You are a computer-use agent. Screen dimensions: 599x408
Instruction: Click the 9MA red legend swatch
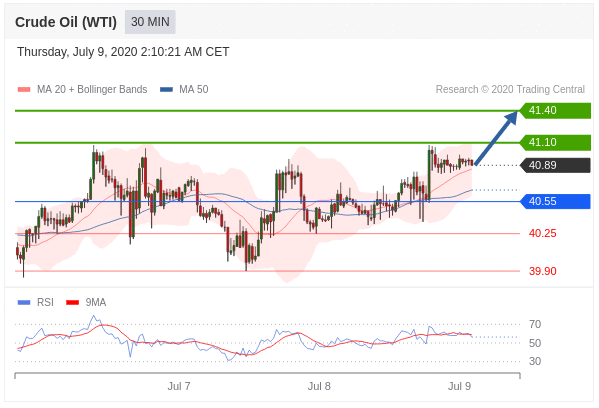tap(73, 303)
